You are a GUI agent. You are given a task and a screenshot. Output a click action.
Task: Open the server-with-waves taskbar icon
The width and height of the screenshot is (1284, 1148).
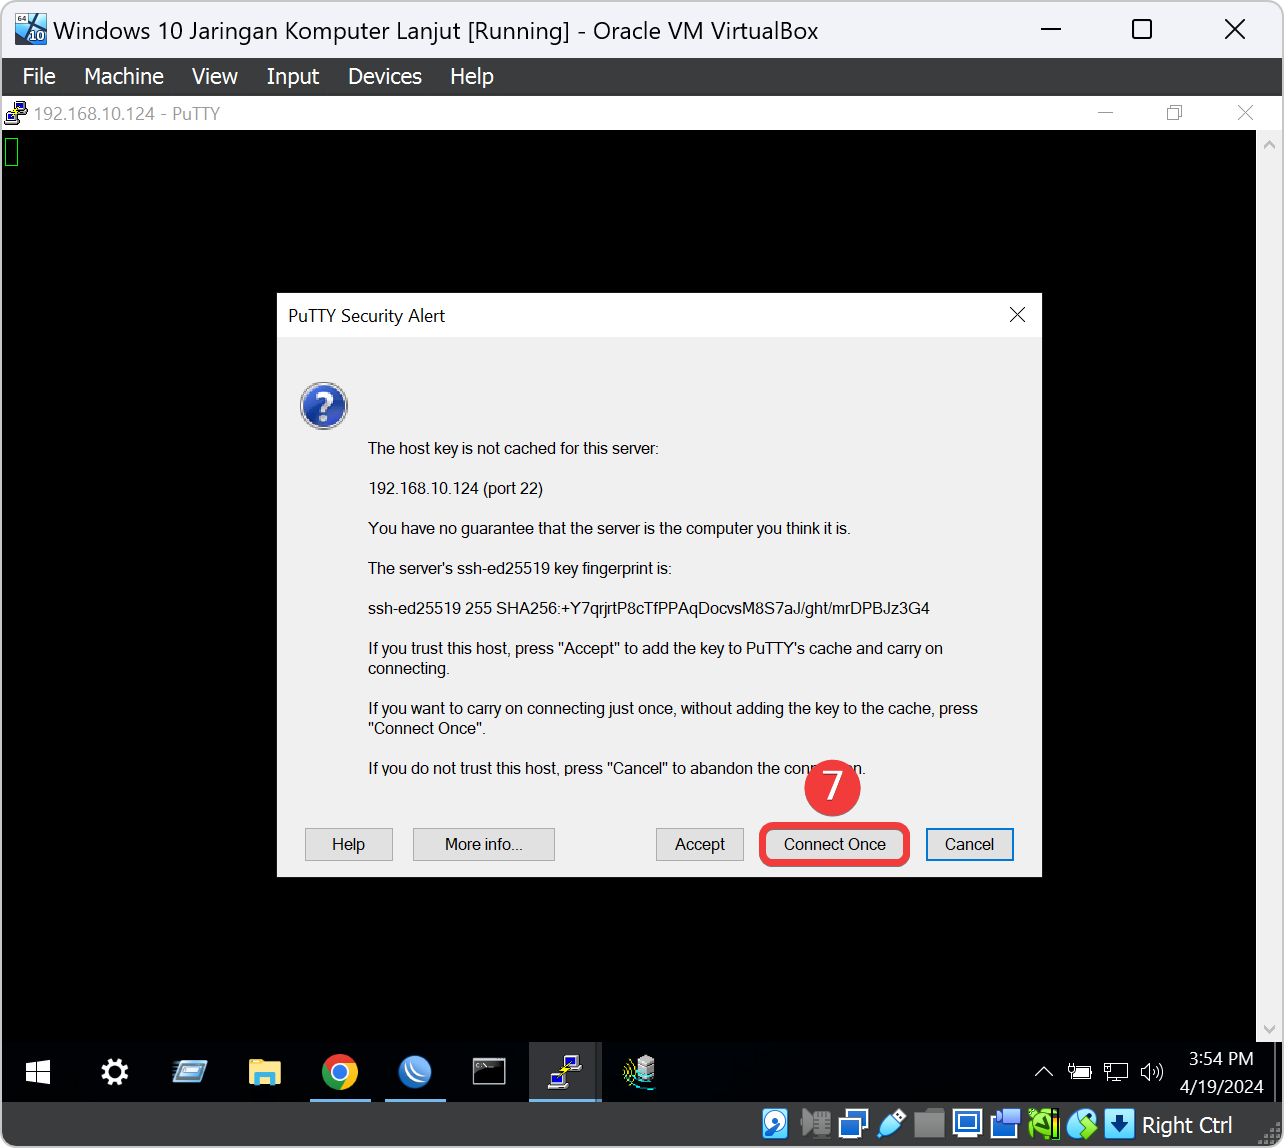639,1073
